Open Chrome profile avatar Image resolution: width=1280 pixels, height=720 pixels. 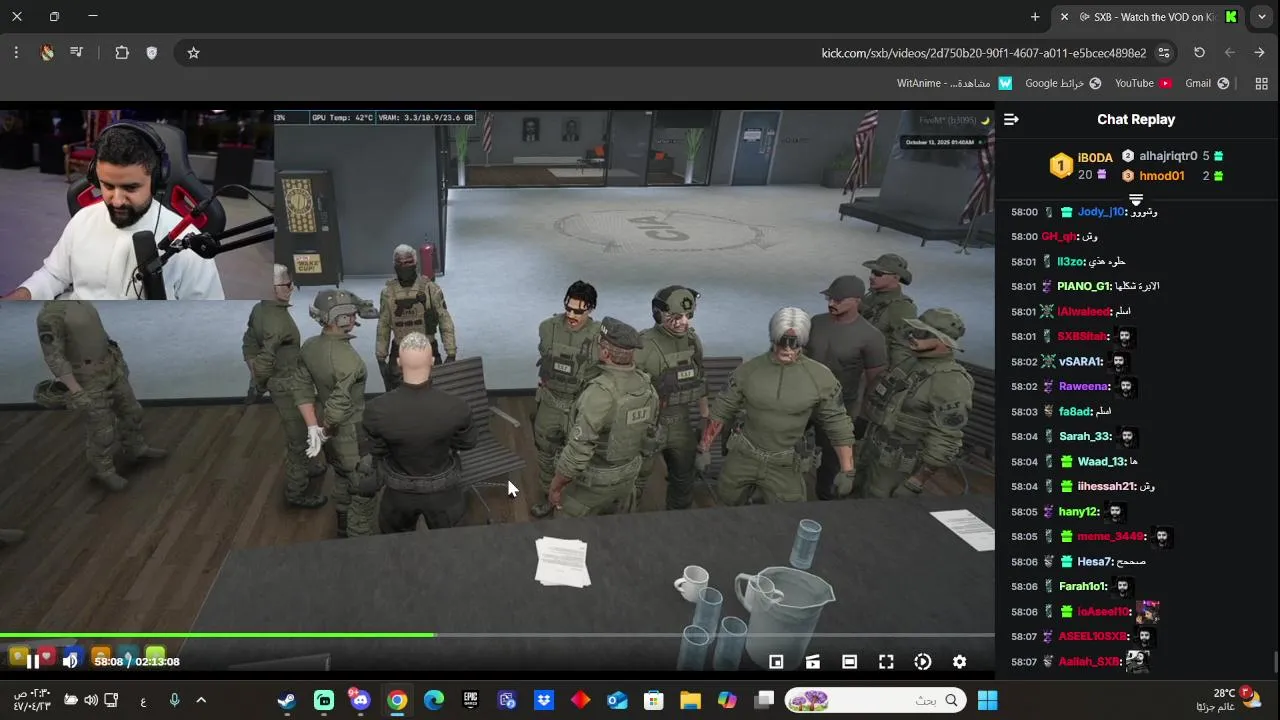pyautogui.click(x=47, y=53)
